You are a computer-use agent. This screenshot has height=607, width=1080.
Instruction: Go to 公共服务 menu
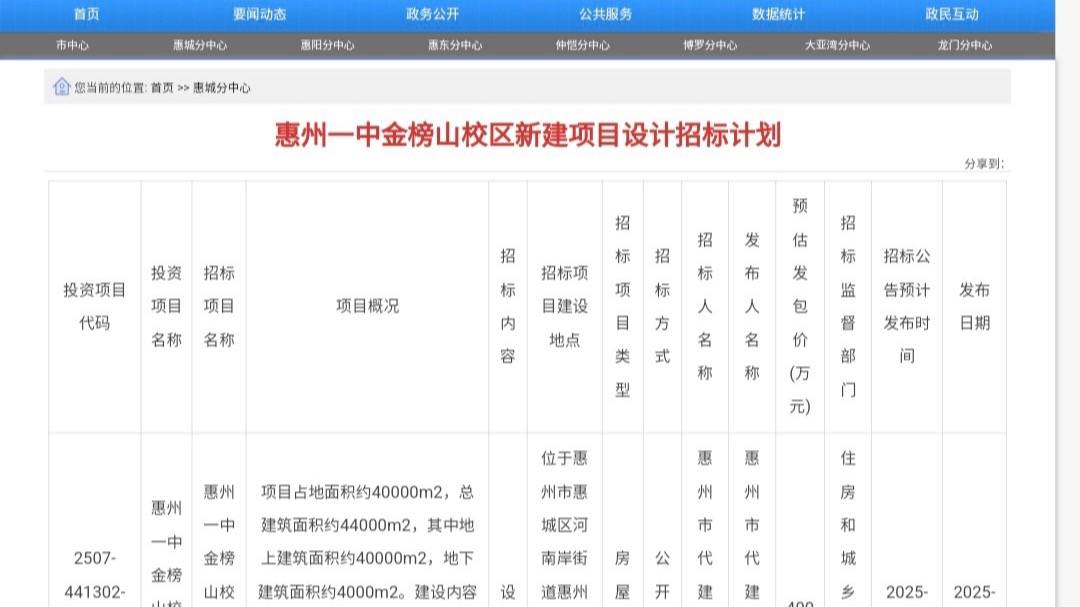(x=605, y=14)
